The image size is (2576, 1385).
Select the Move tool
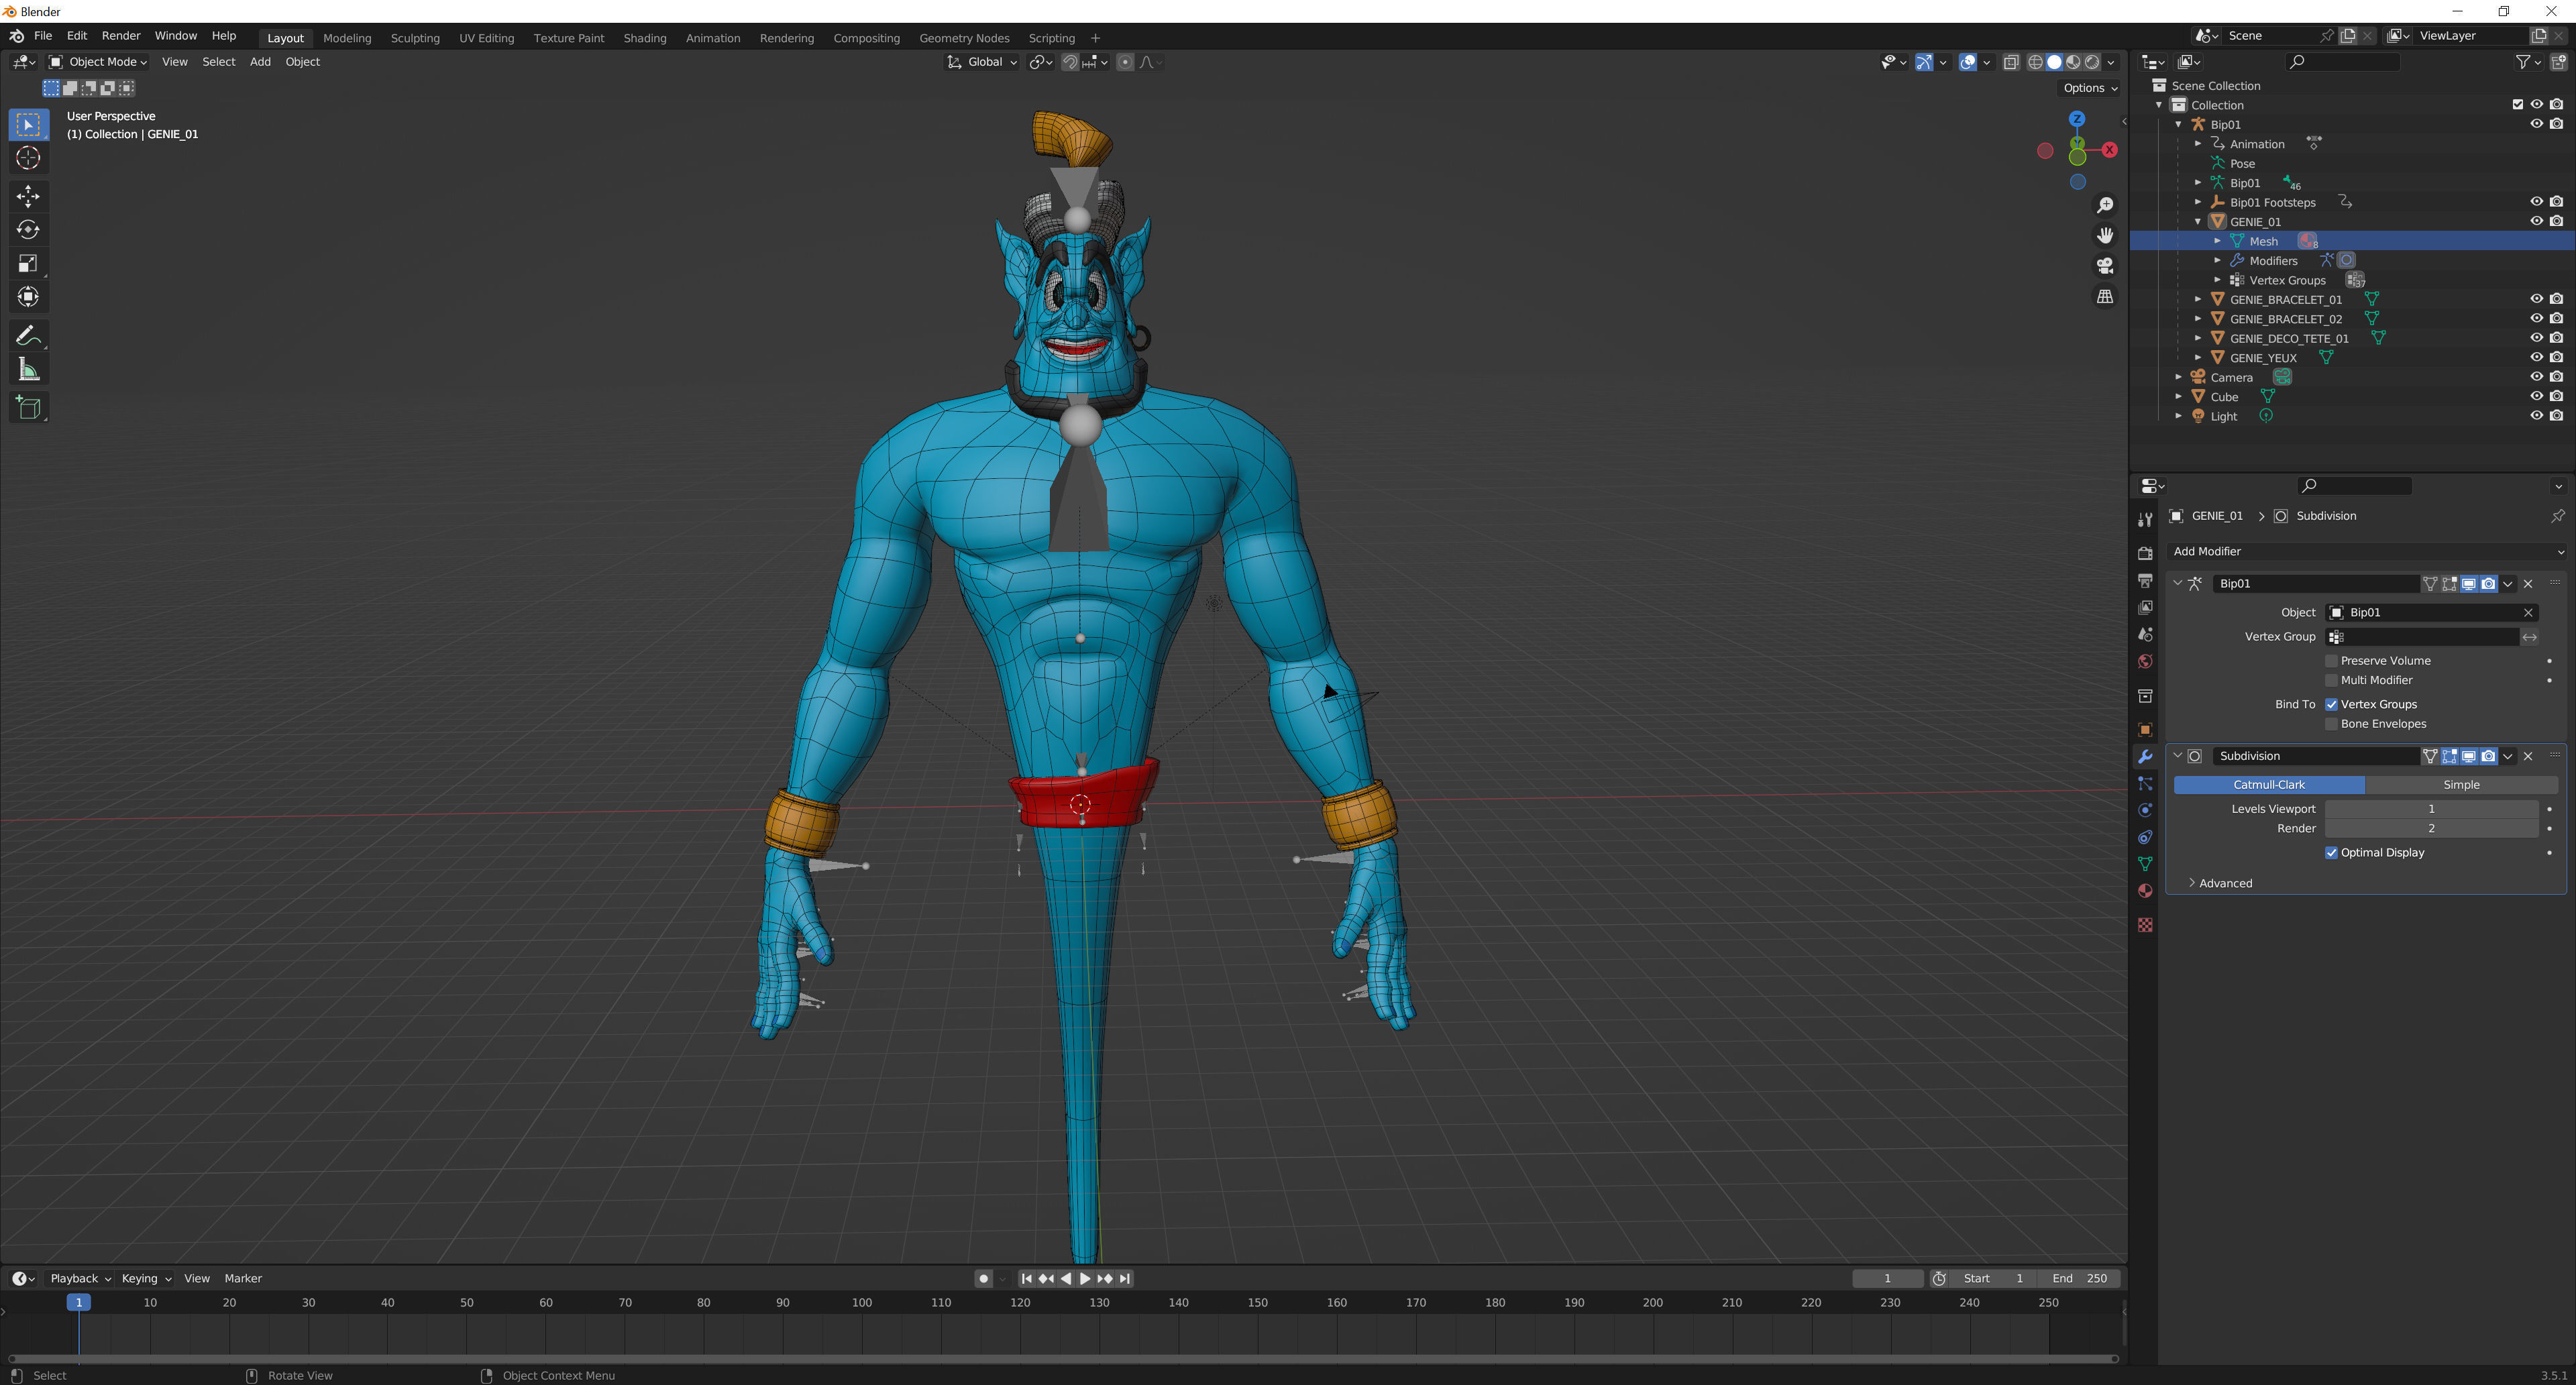tap(28, 196)
